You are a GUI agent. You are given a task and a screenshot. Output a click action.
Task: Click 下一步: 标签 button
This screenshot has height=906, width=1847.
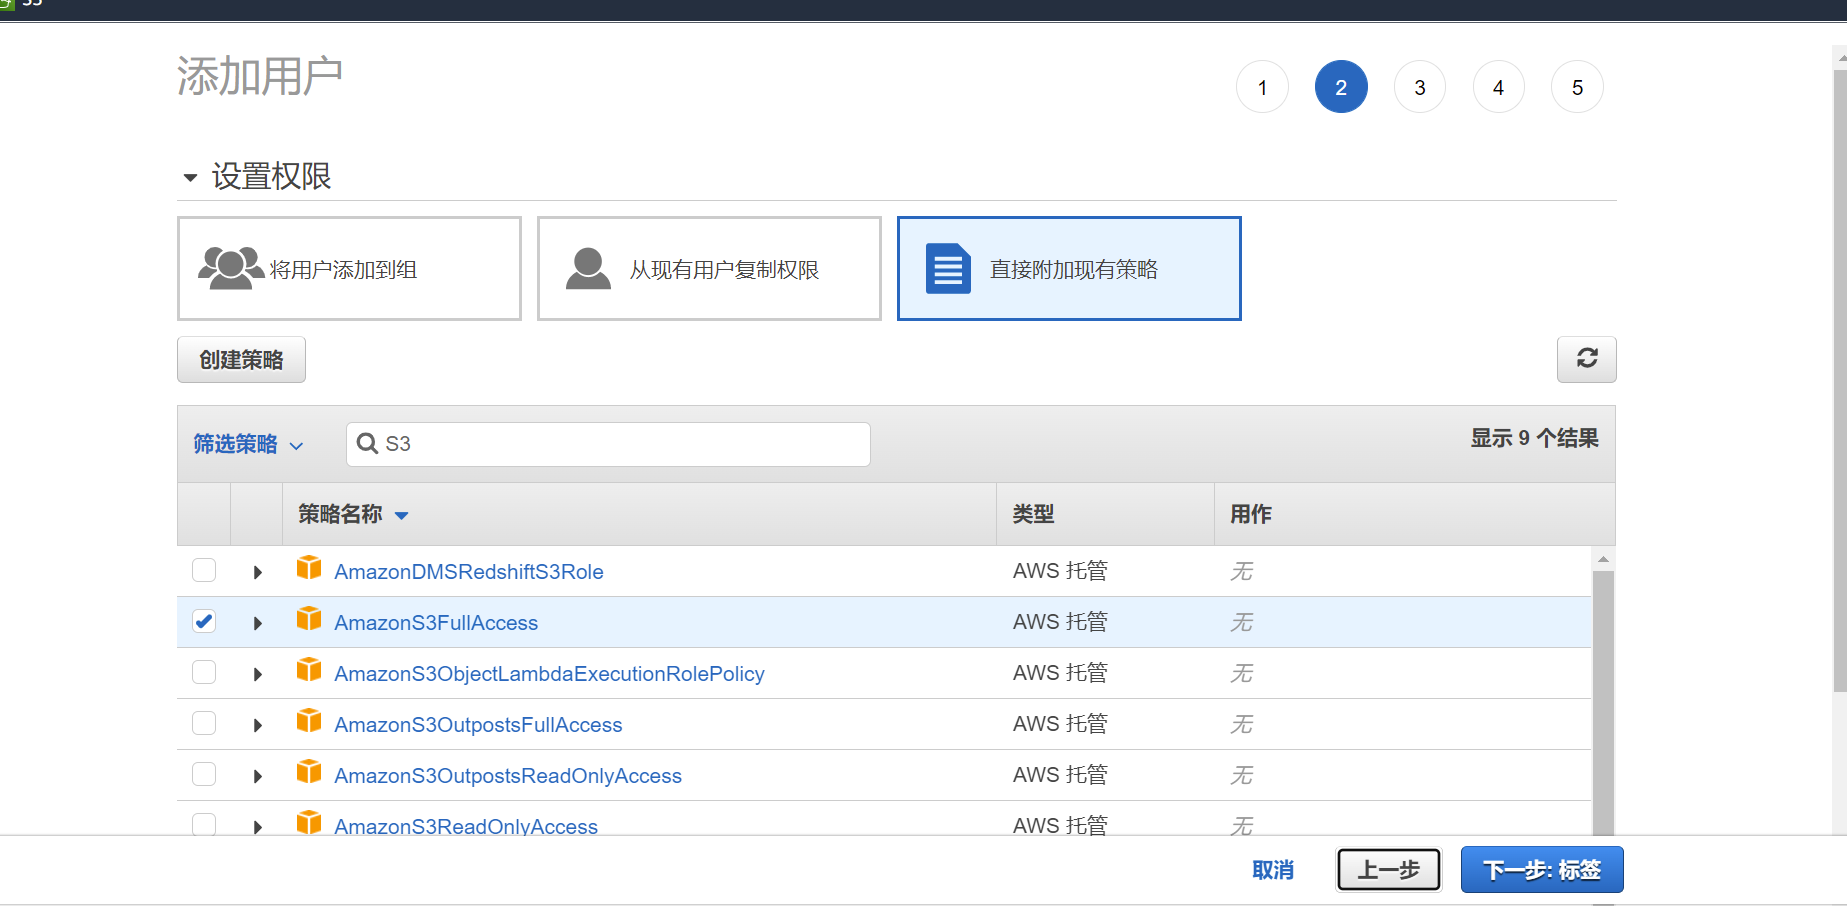coord(1542,870)
